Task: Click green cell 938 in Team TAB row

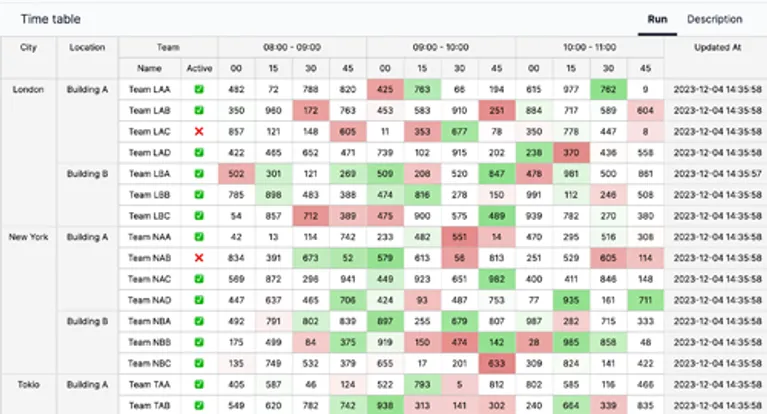Action: 385,406
